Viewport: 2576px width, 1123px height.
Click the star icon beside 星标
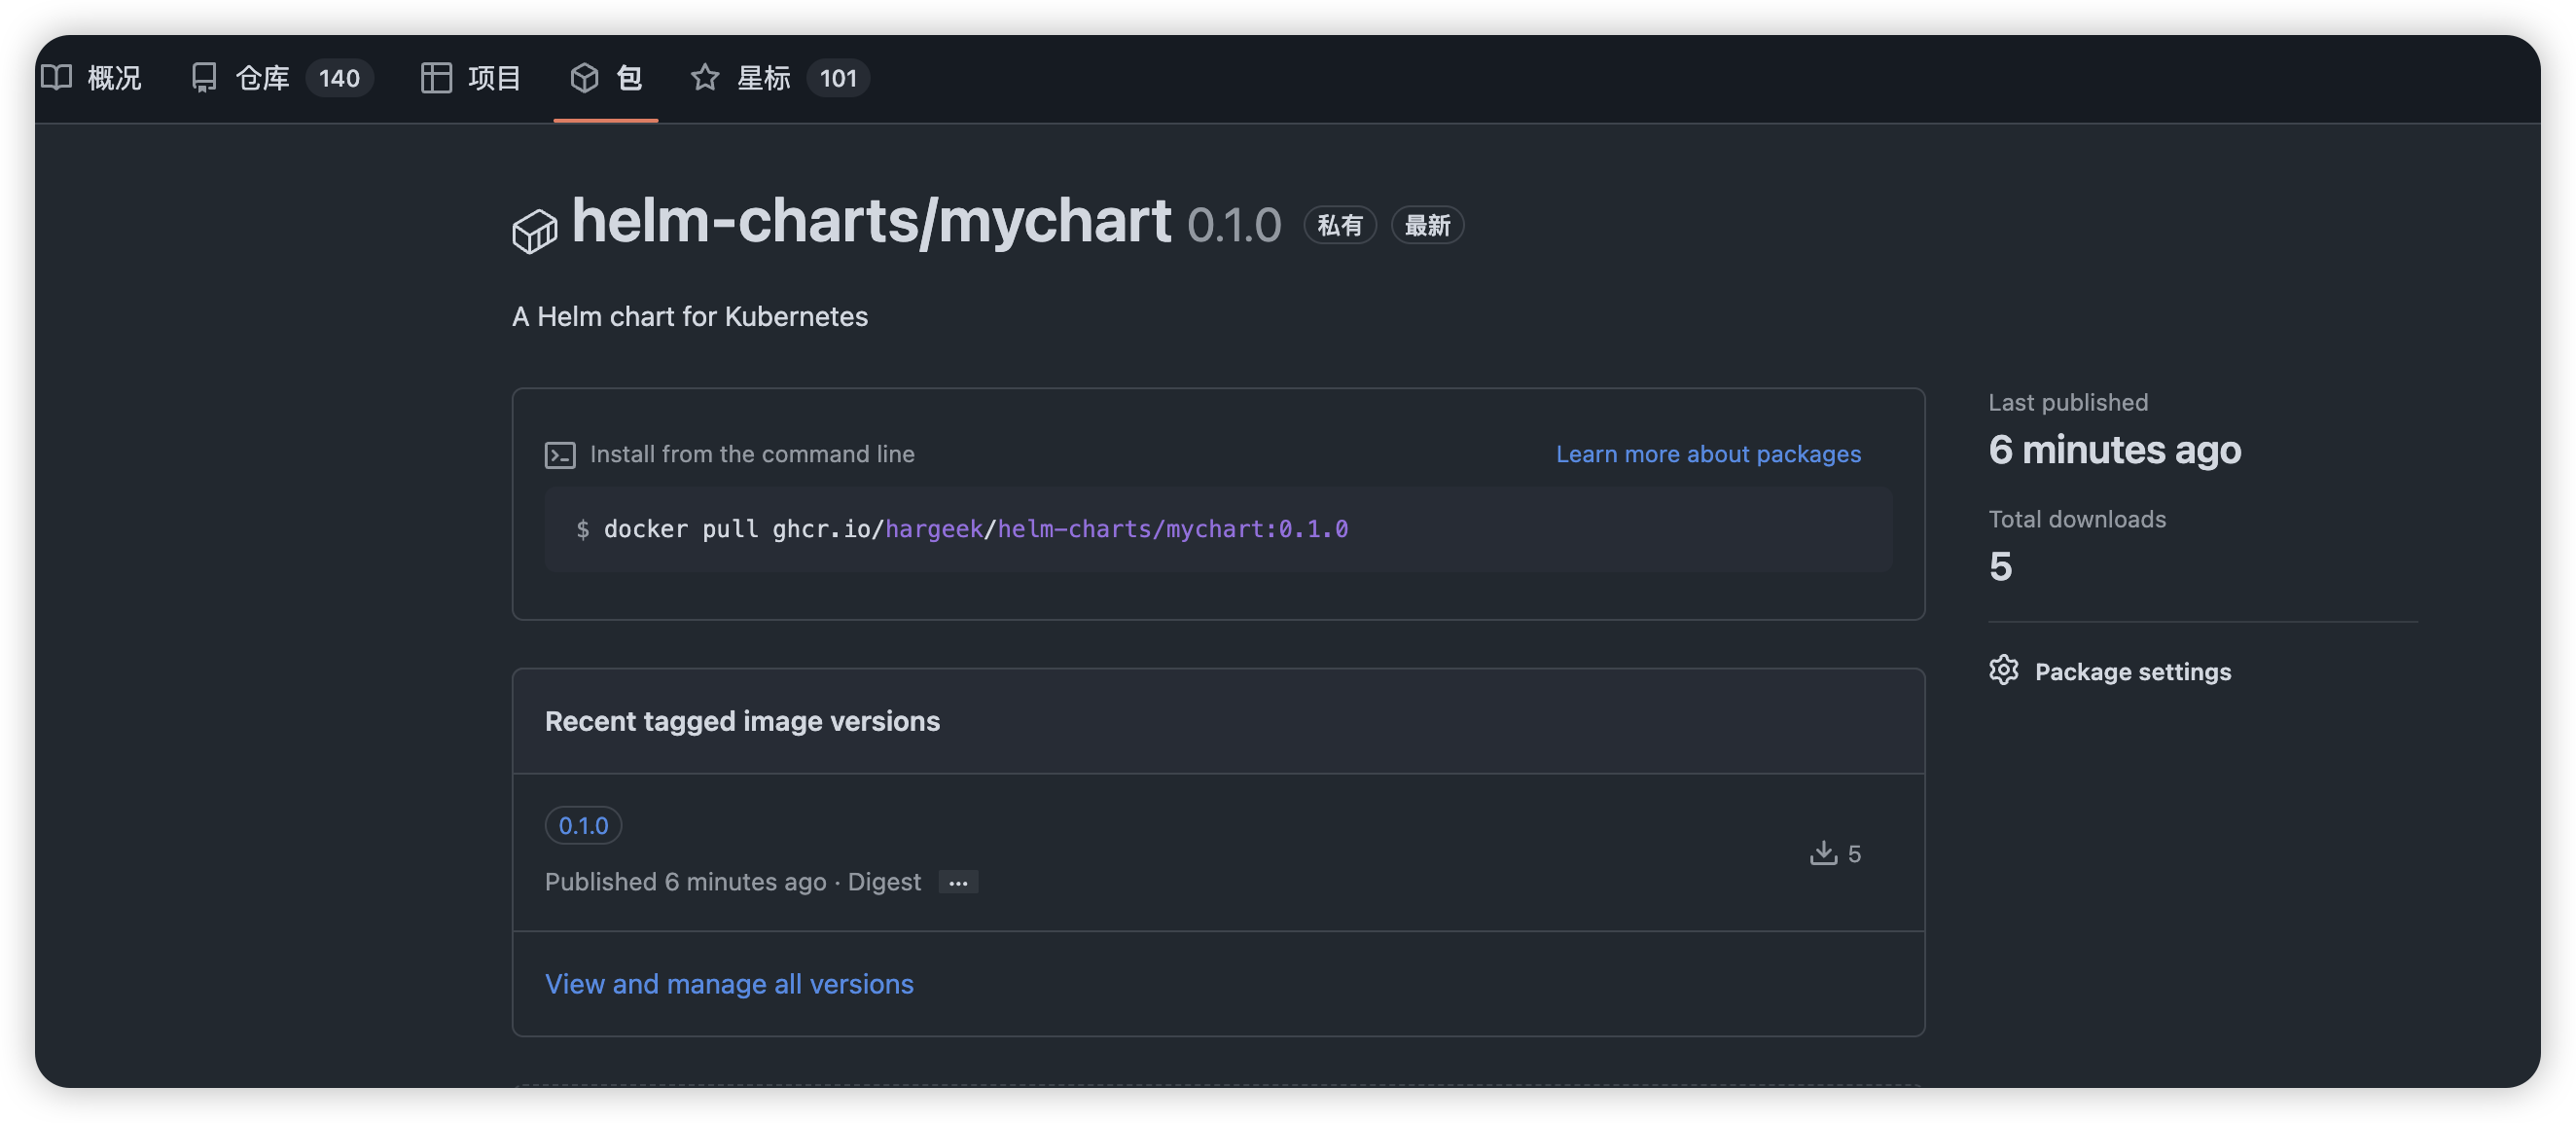click(x=705, y=78)
